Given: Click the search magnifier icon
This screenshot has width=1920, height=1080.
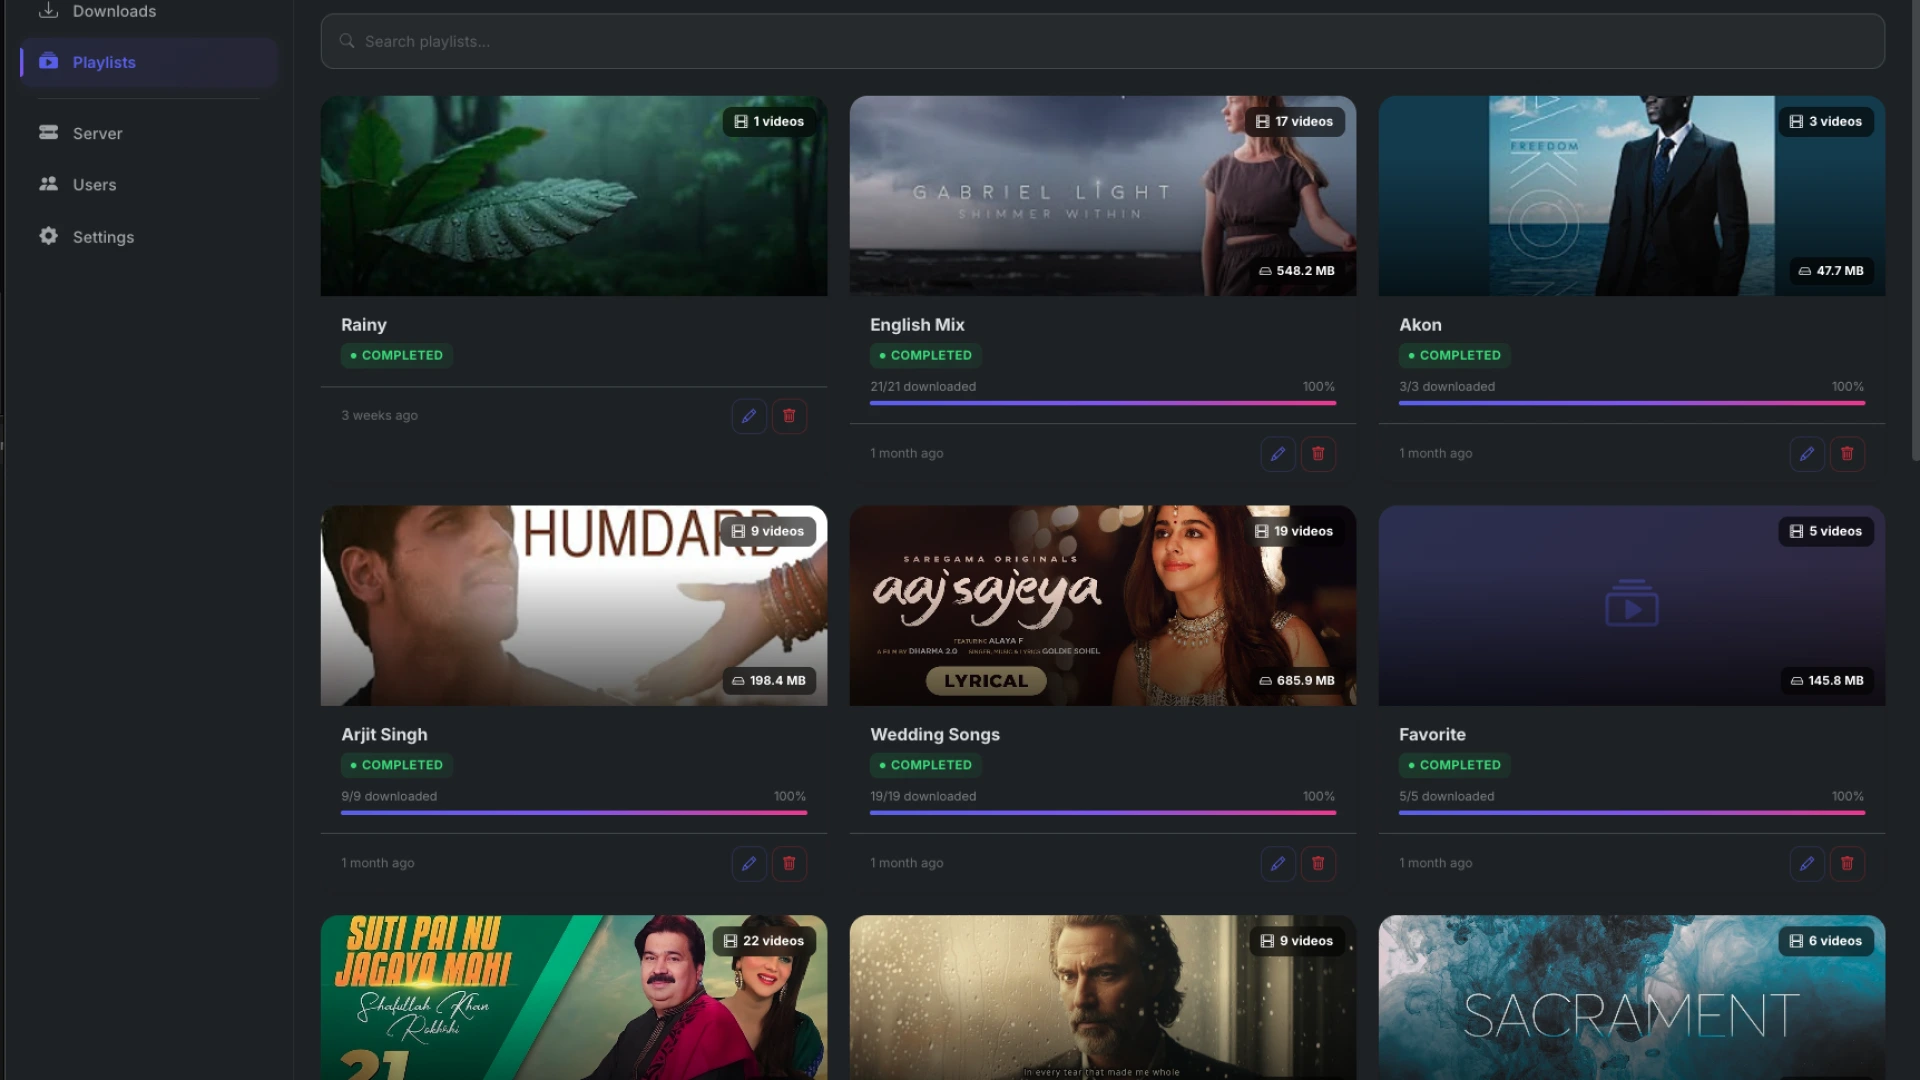Looking at the screenshot, I should pos(347,41).
